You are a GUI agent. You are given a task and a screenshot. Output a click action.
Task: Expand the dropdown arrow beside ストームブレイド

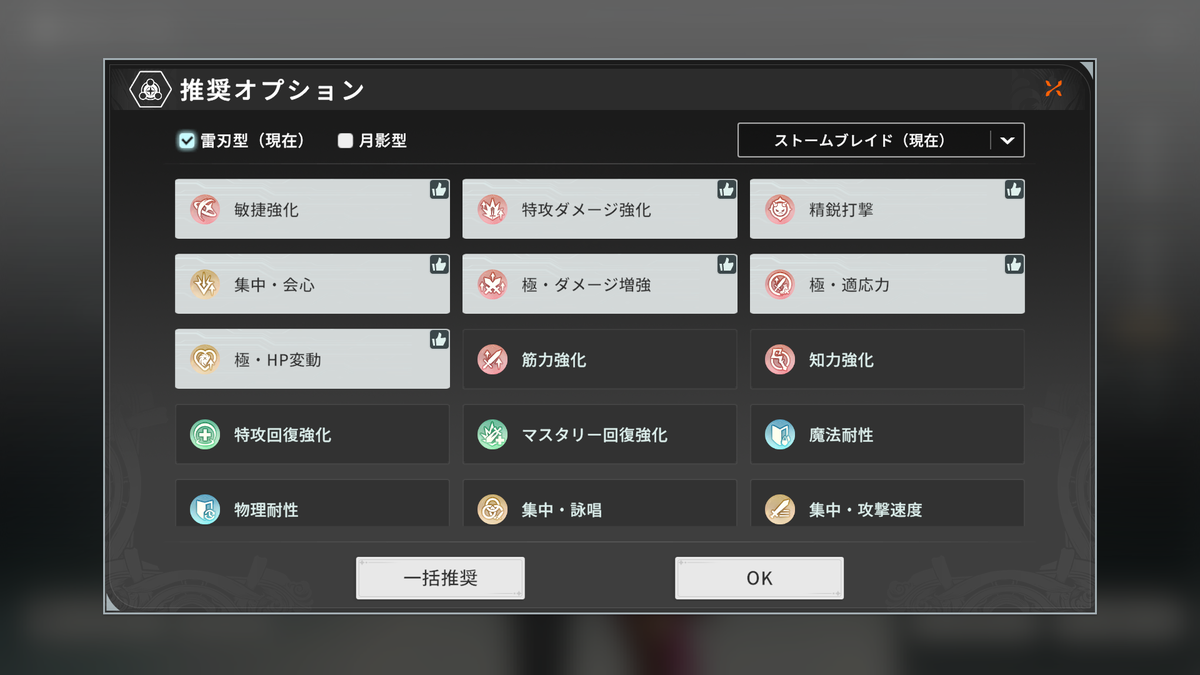click(x=1007, y=141)
